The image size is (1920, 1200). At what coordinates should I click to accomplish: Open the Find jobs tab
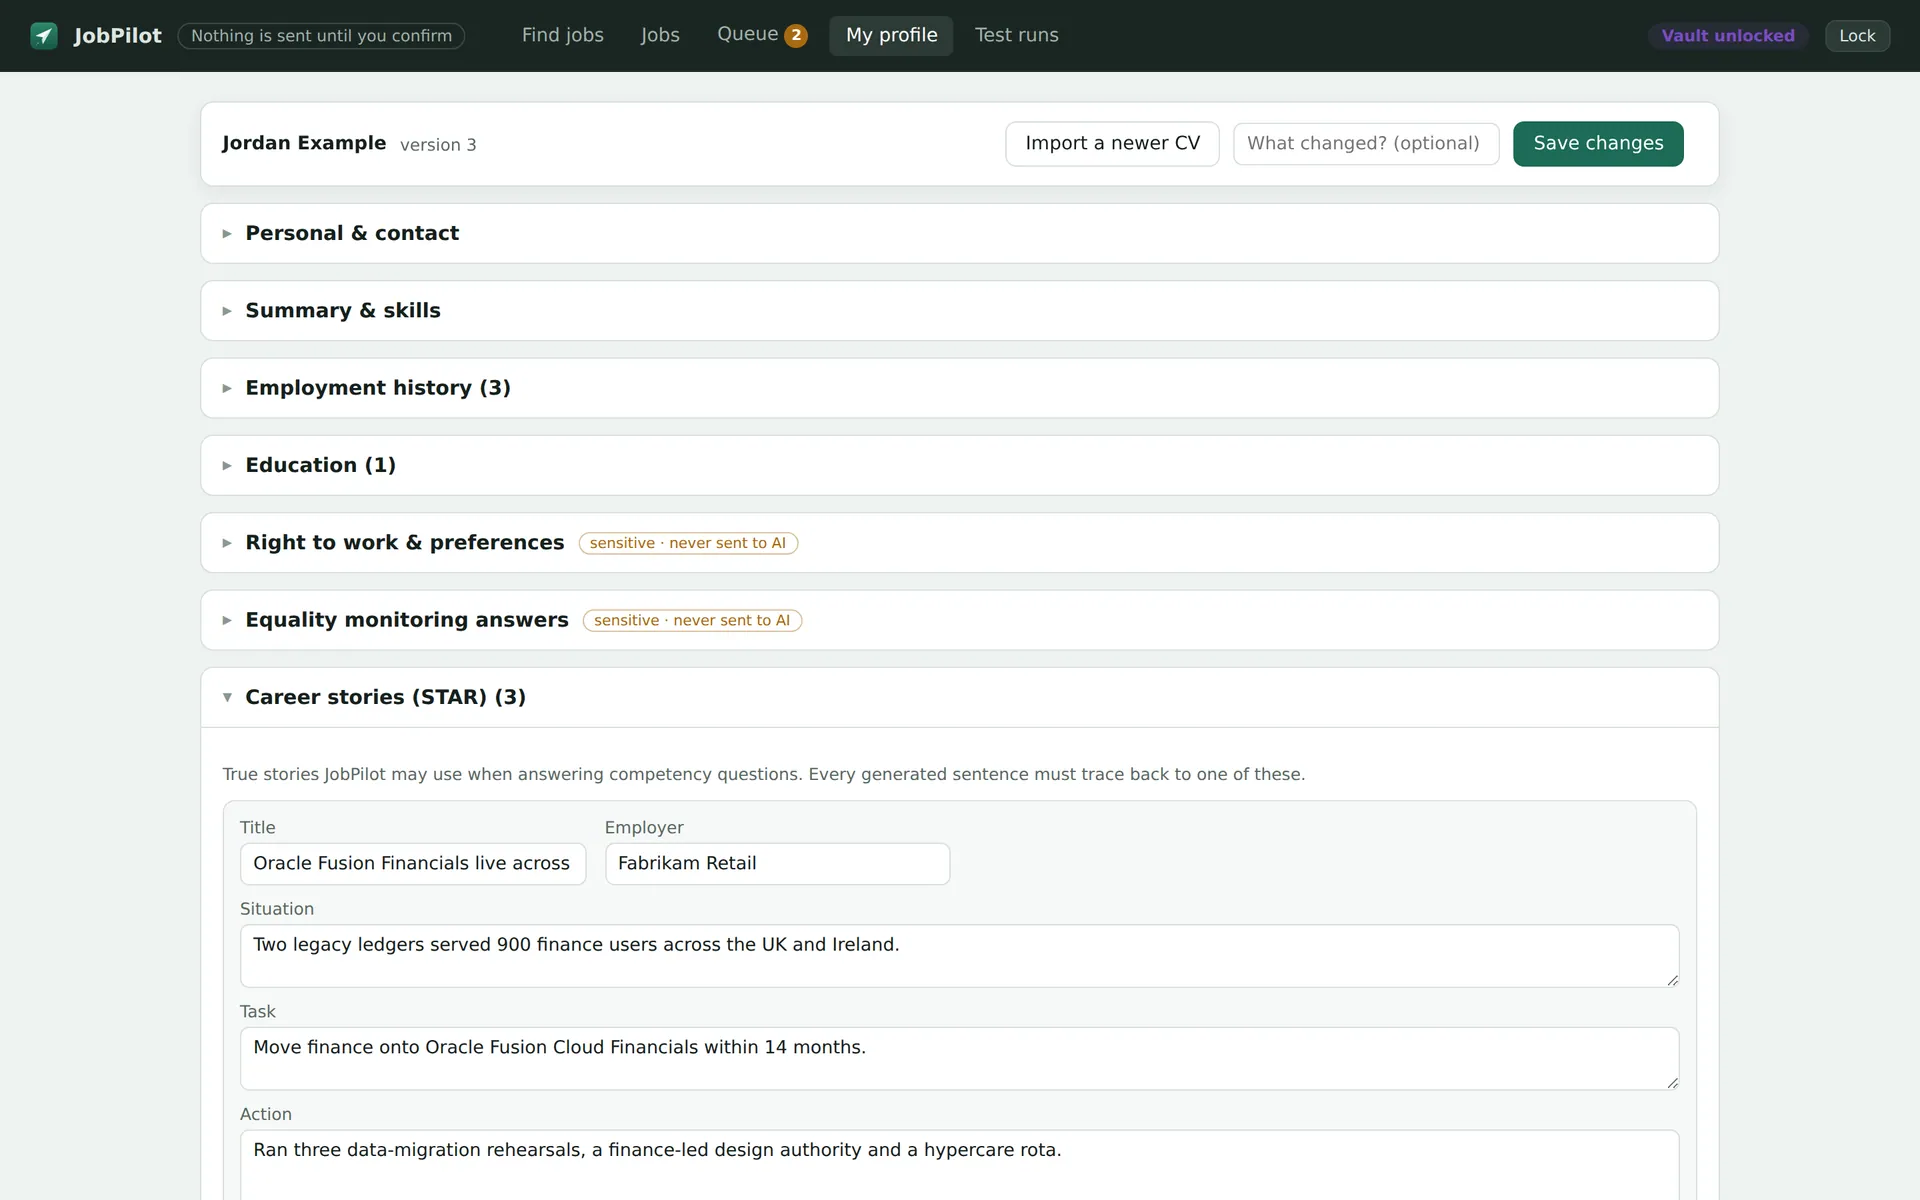[x=562, y=35]
